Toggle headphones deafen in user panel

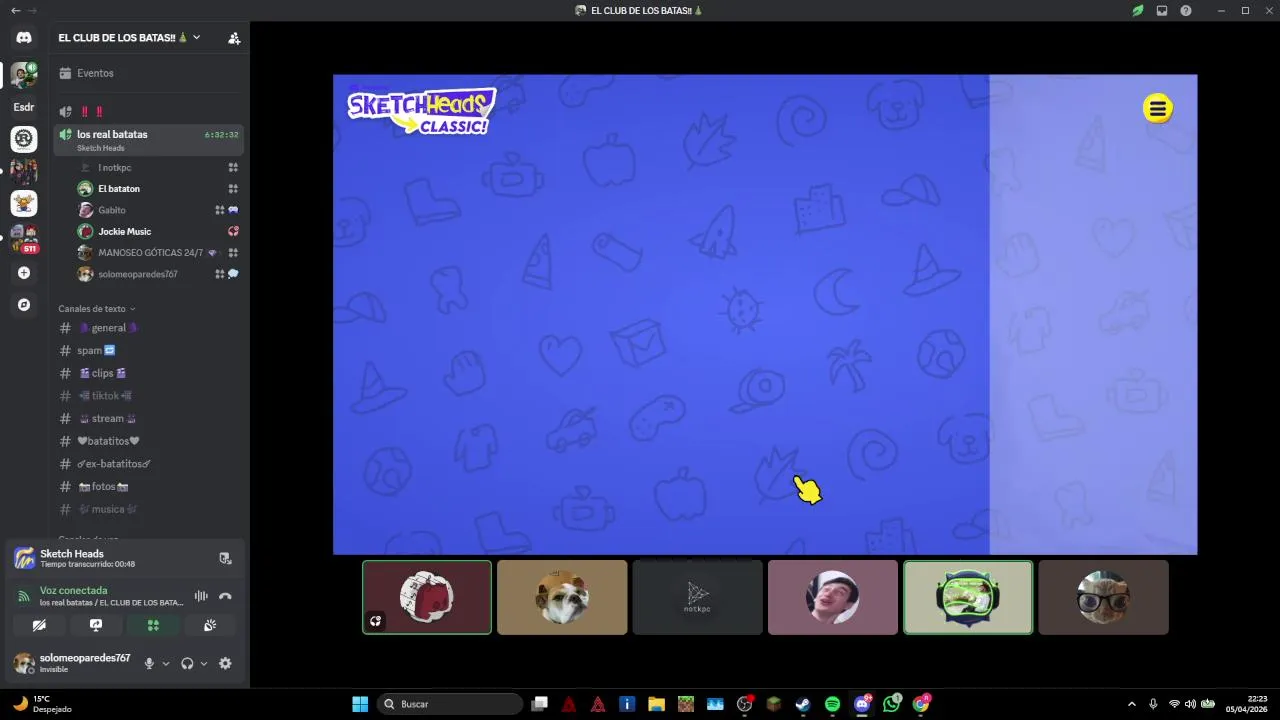[187, 663]
